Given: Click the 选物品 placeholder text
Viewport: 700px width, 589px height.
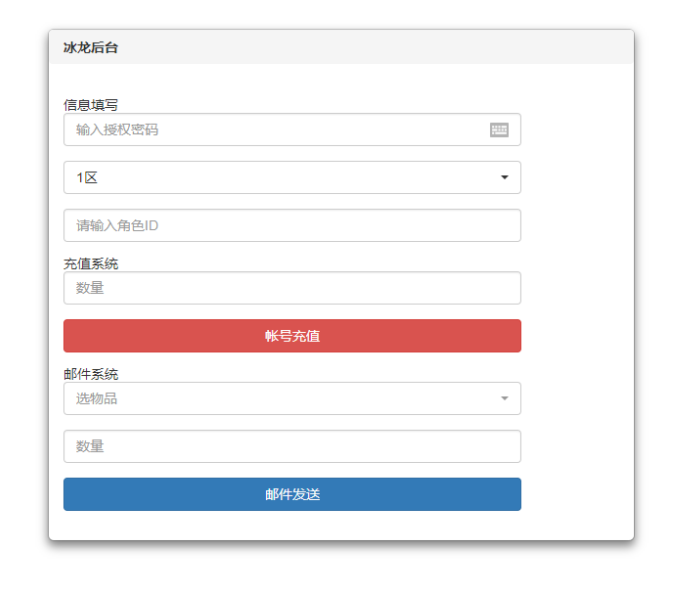Looking at the screenshot, I should (x=97, y=399).
